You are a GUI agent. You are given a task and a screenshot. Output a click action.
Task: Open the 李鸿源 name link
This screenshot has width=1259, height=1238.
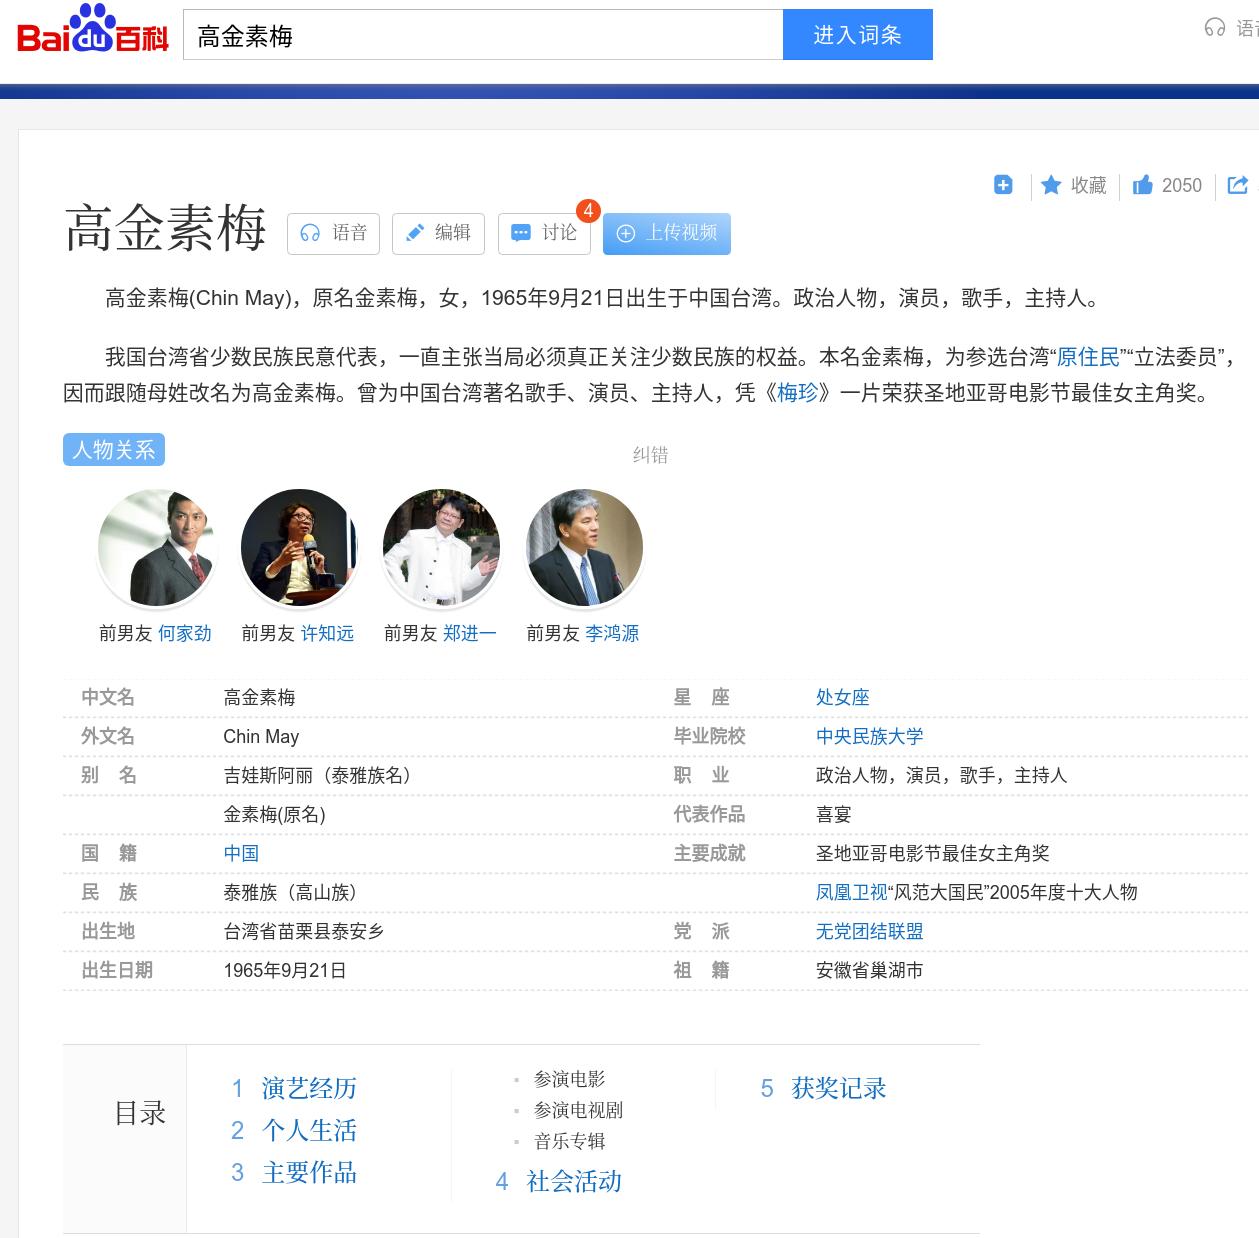click(612, 633)
